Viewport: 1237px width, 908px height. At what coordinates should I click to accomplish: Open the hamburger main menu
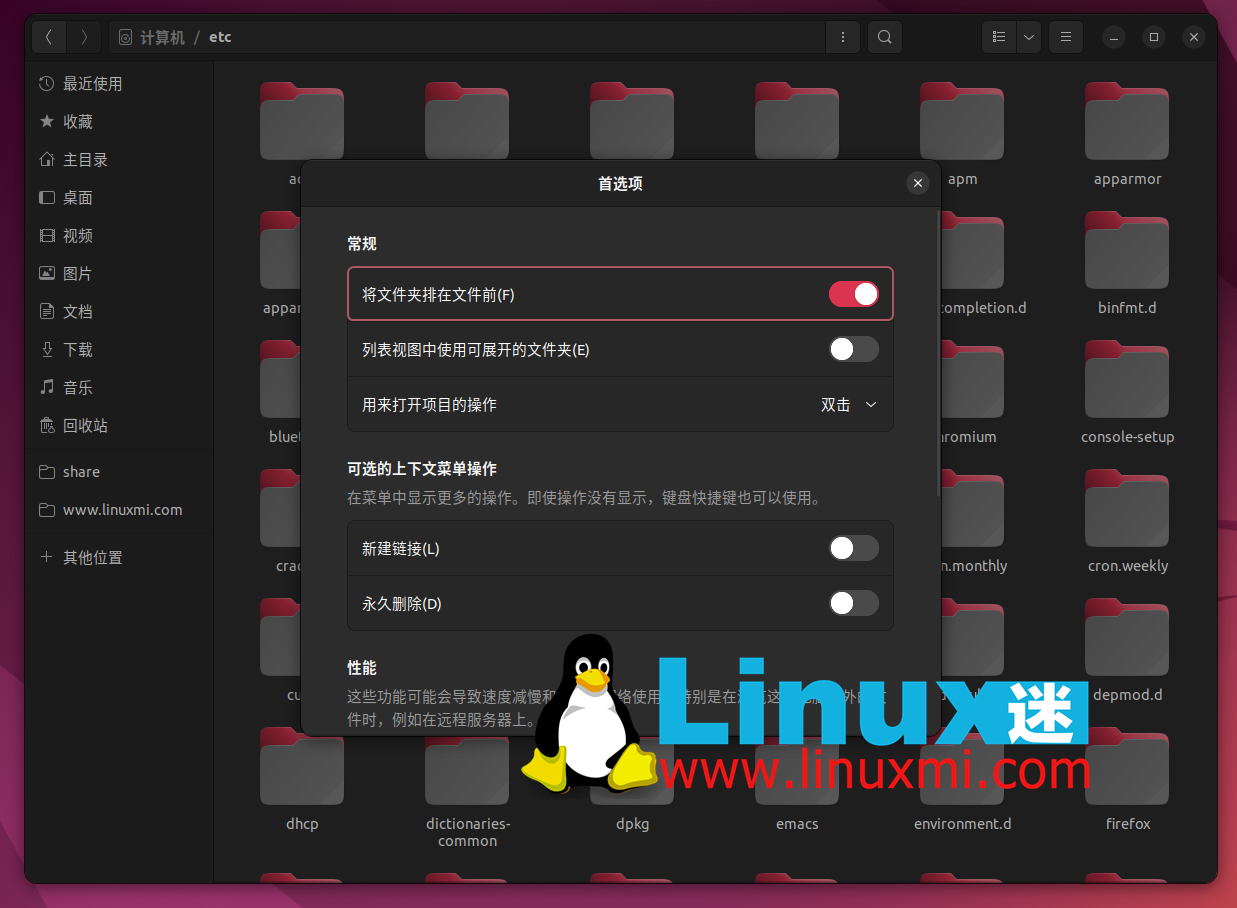[1066, 37]
